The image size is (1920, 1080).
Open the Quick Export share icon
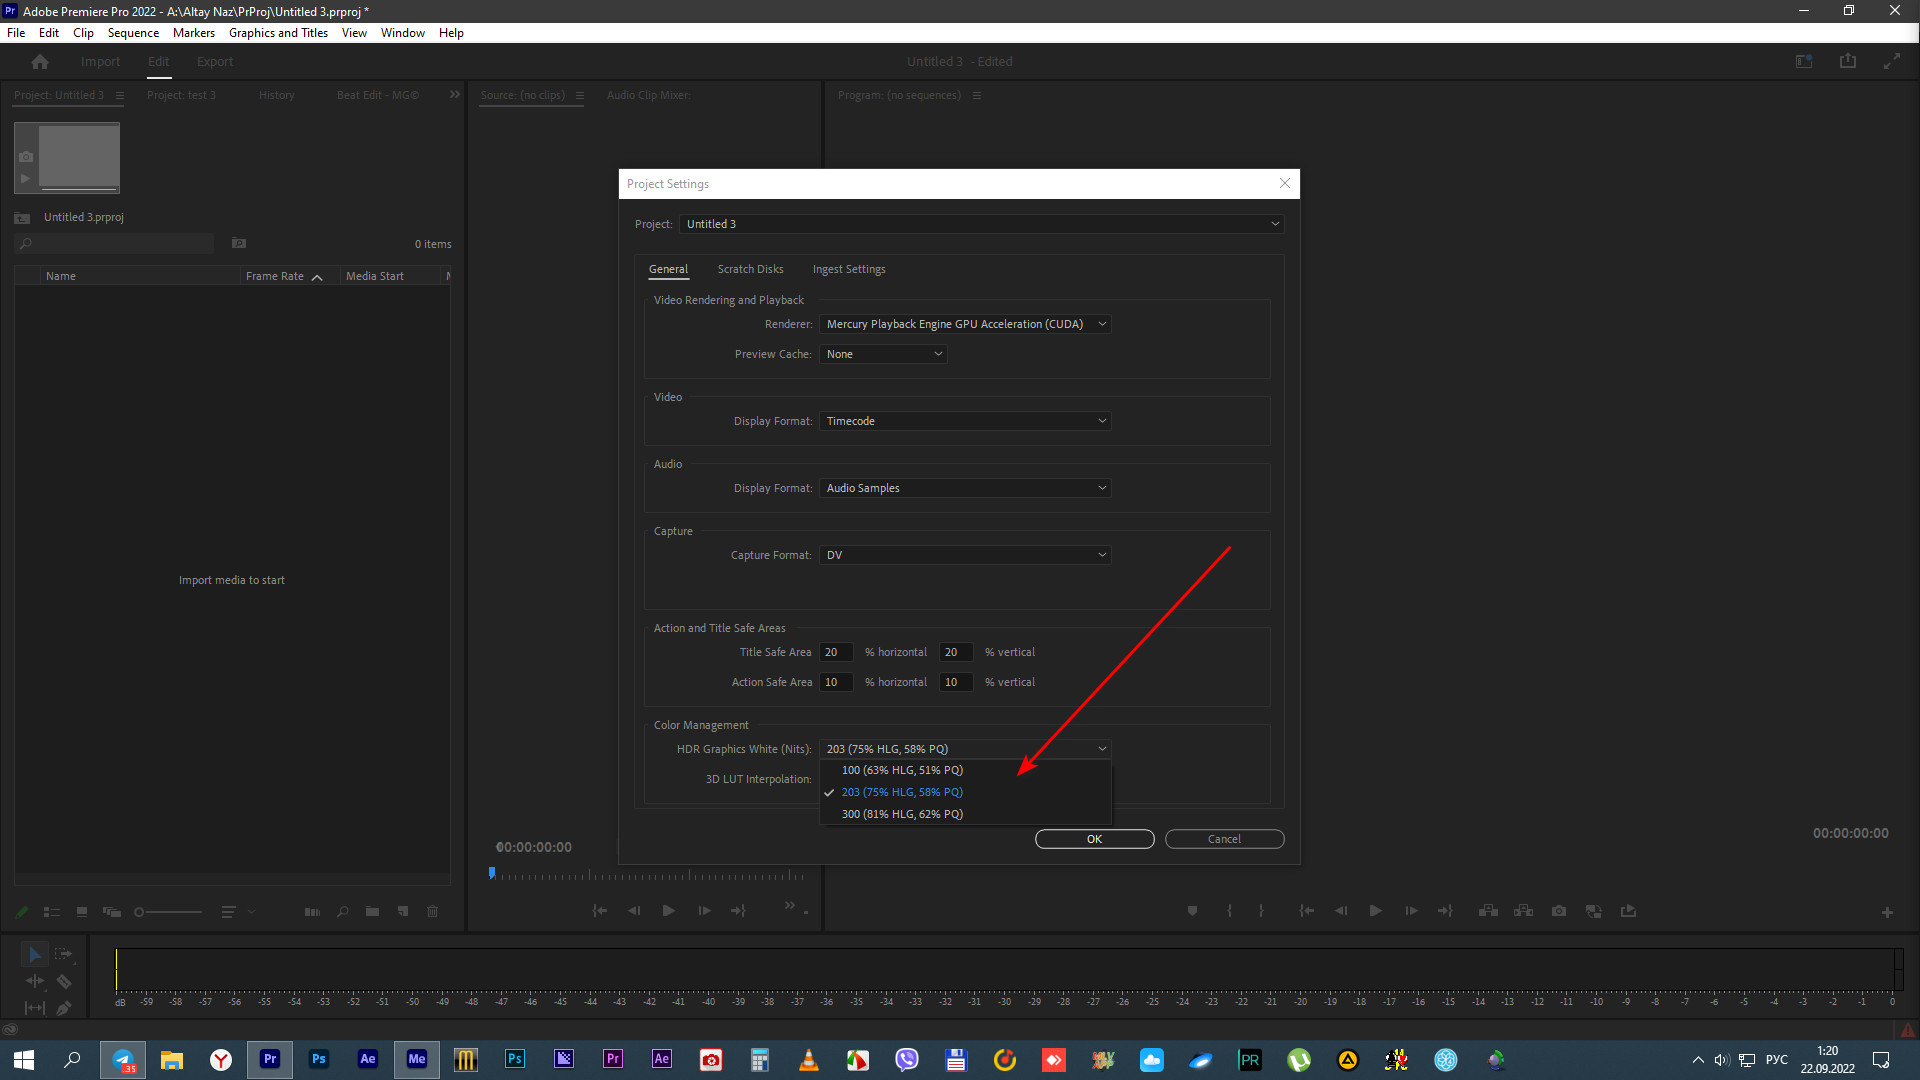pos(1848,62)
